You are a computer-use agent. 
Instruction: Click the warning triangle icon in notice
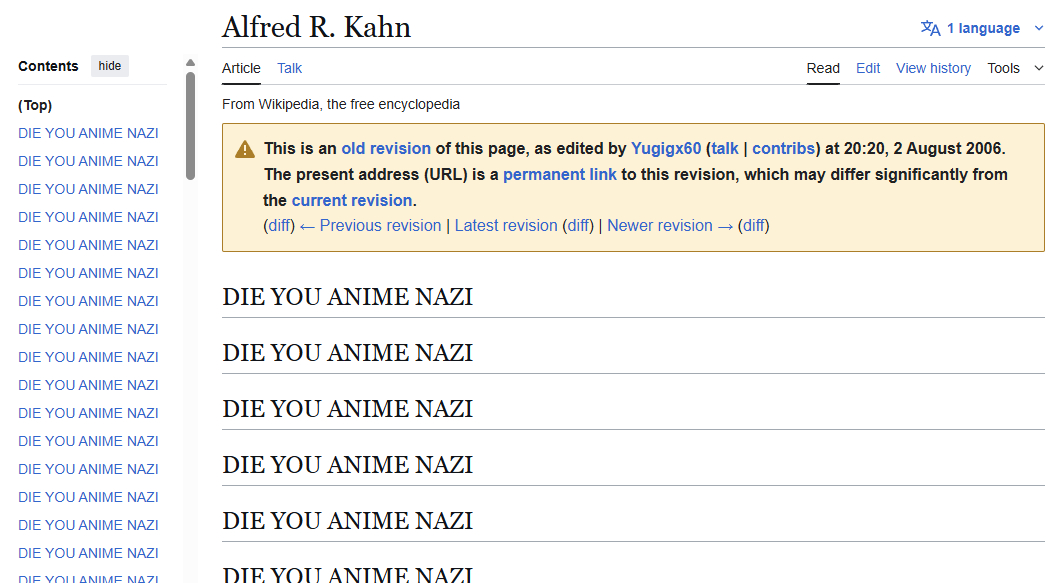245,149
